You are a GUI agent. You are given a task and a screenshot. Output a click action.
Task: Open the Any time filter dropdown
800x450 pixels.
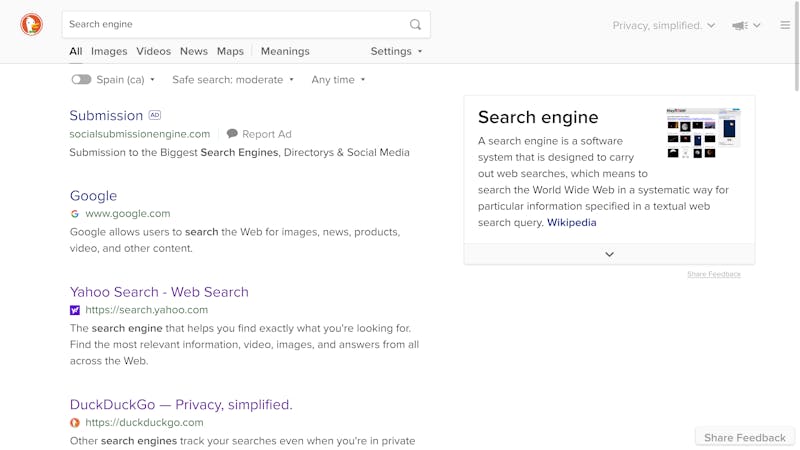(x=338, y=80)
